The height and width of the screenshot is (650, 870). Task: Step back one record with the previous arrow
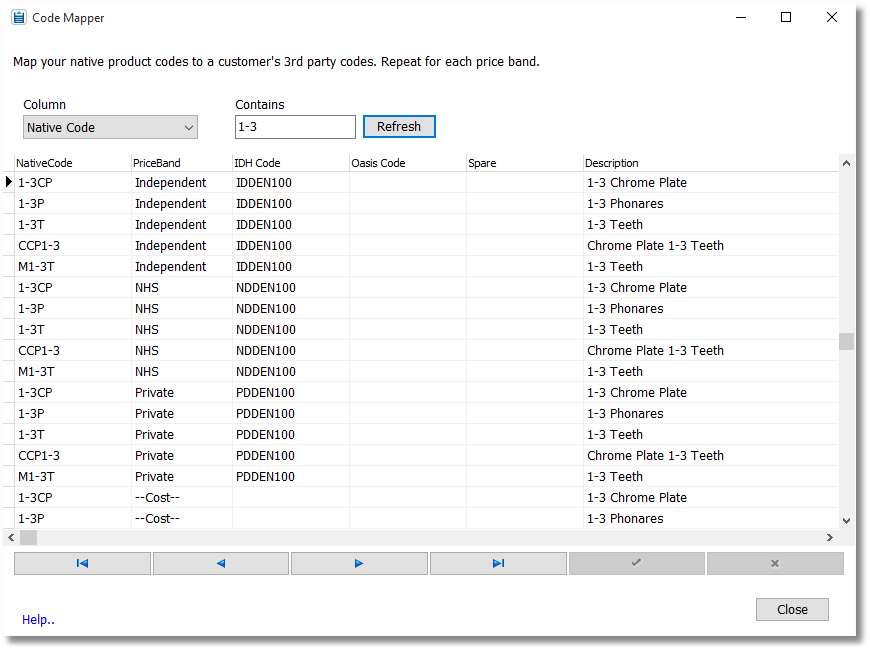coord(220,563)
